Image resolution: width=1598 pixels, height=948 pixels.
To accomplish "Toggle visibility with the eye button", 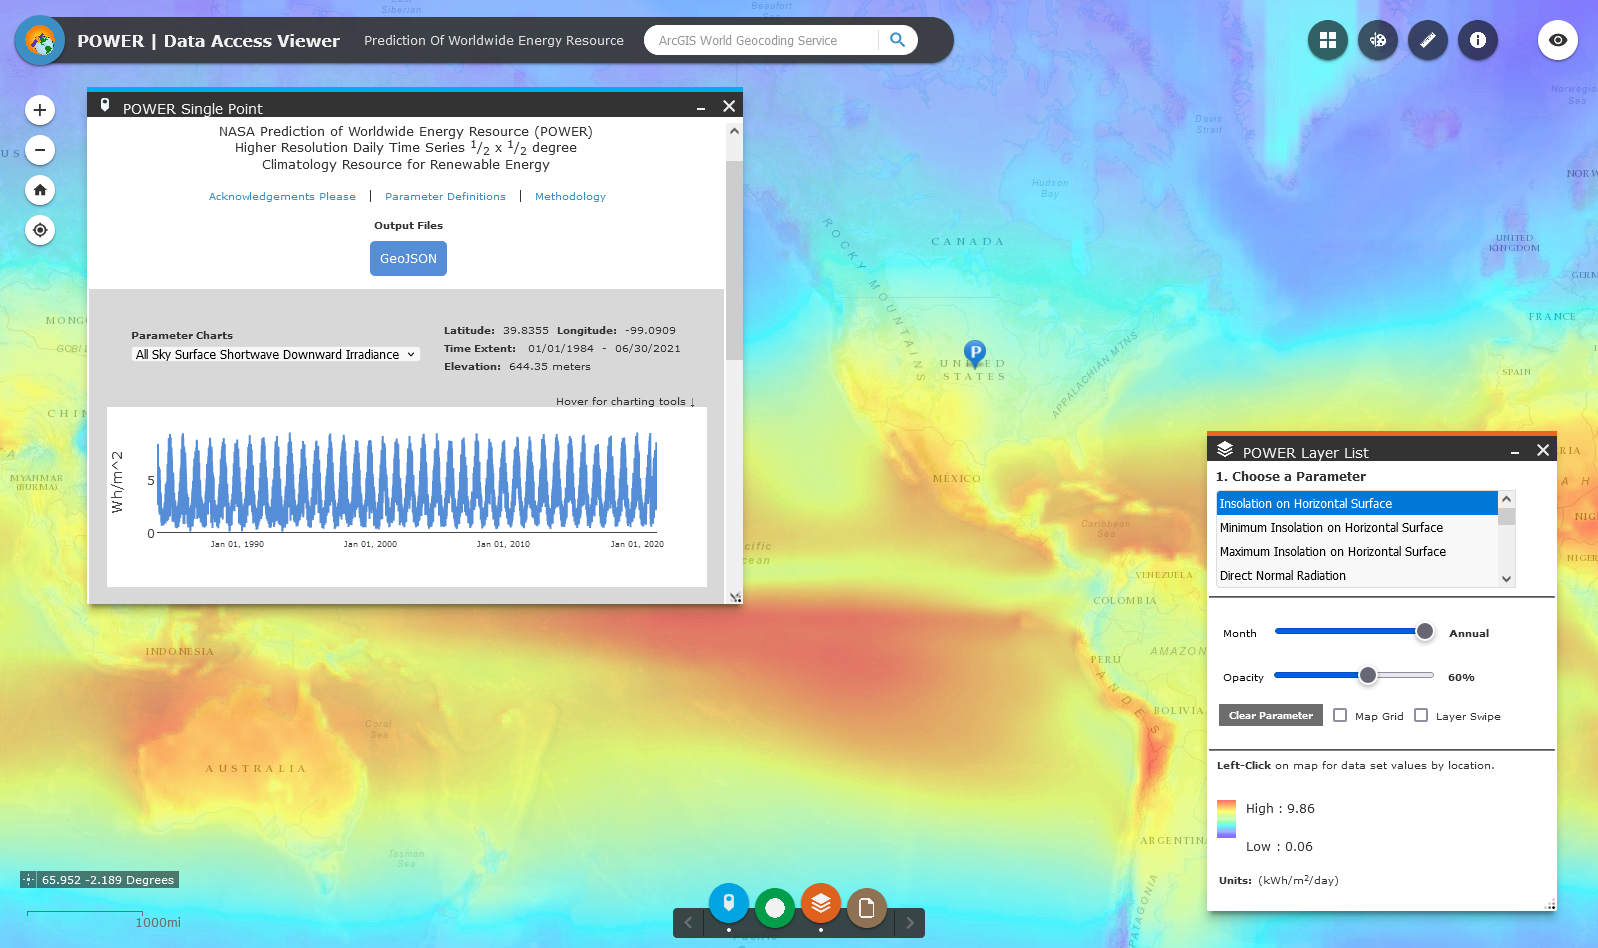I will [x=1557, y=40].
